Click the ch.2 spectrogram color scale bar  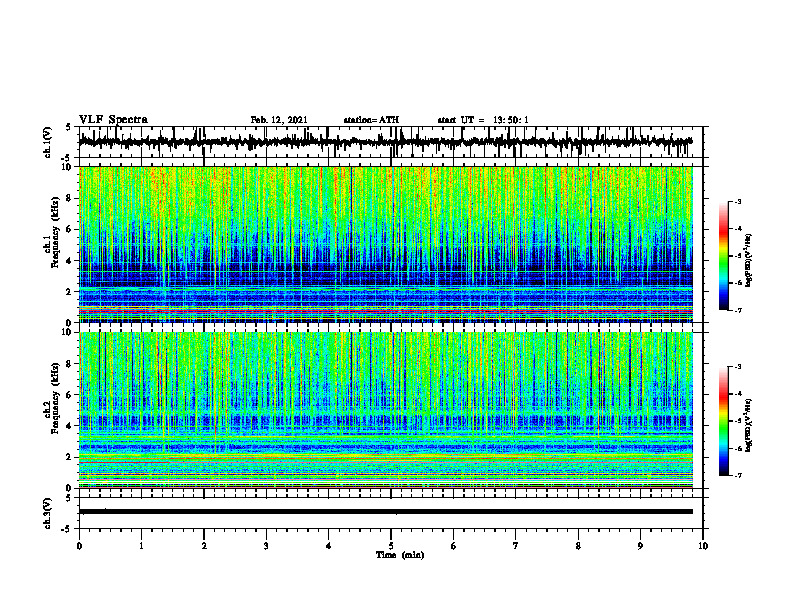click(723, 421)
